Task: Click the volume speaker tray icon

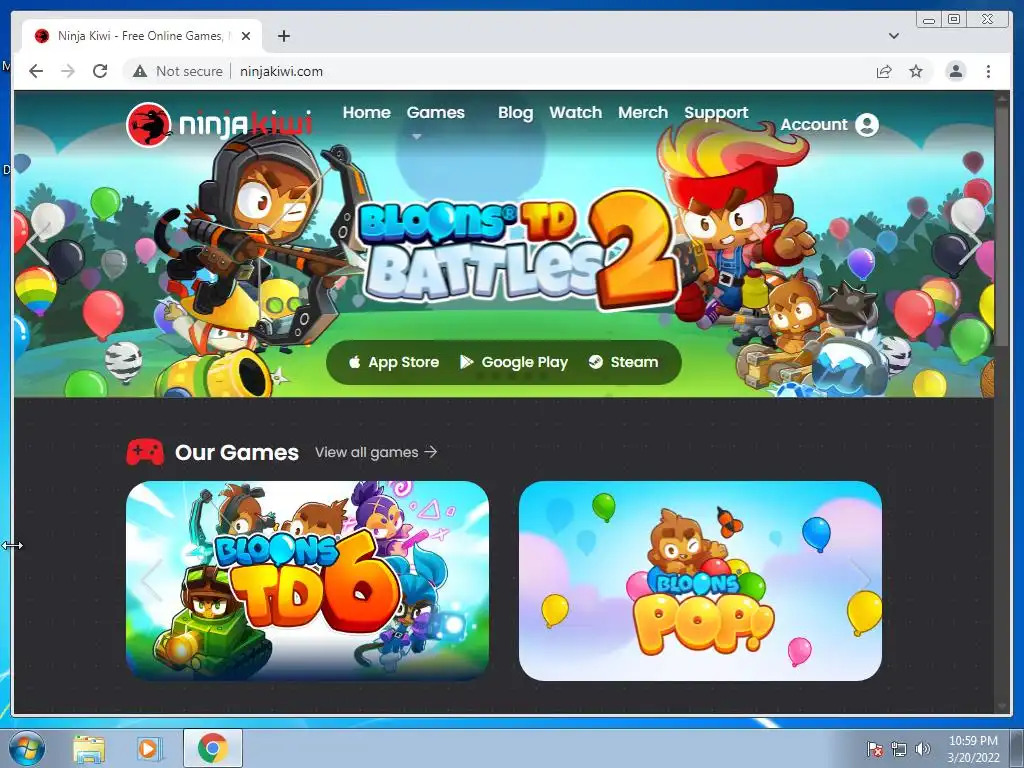Action: tap(922, 749)
